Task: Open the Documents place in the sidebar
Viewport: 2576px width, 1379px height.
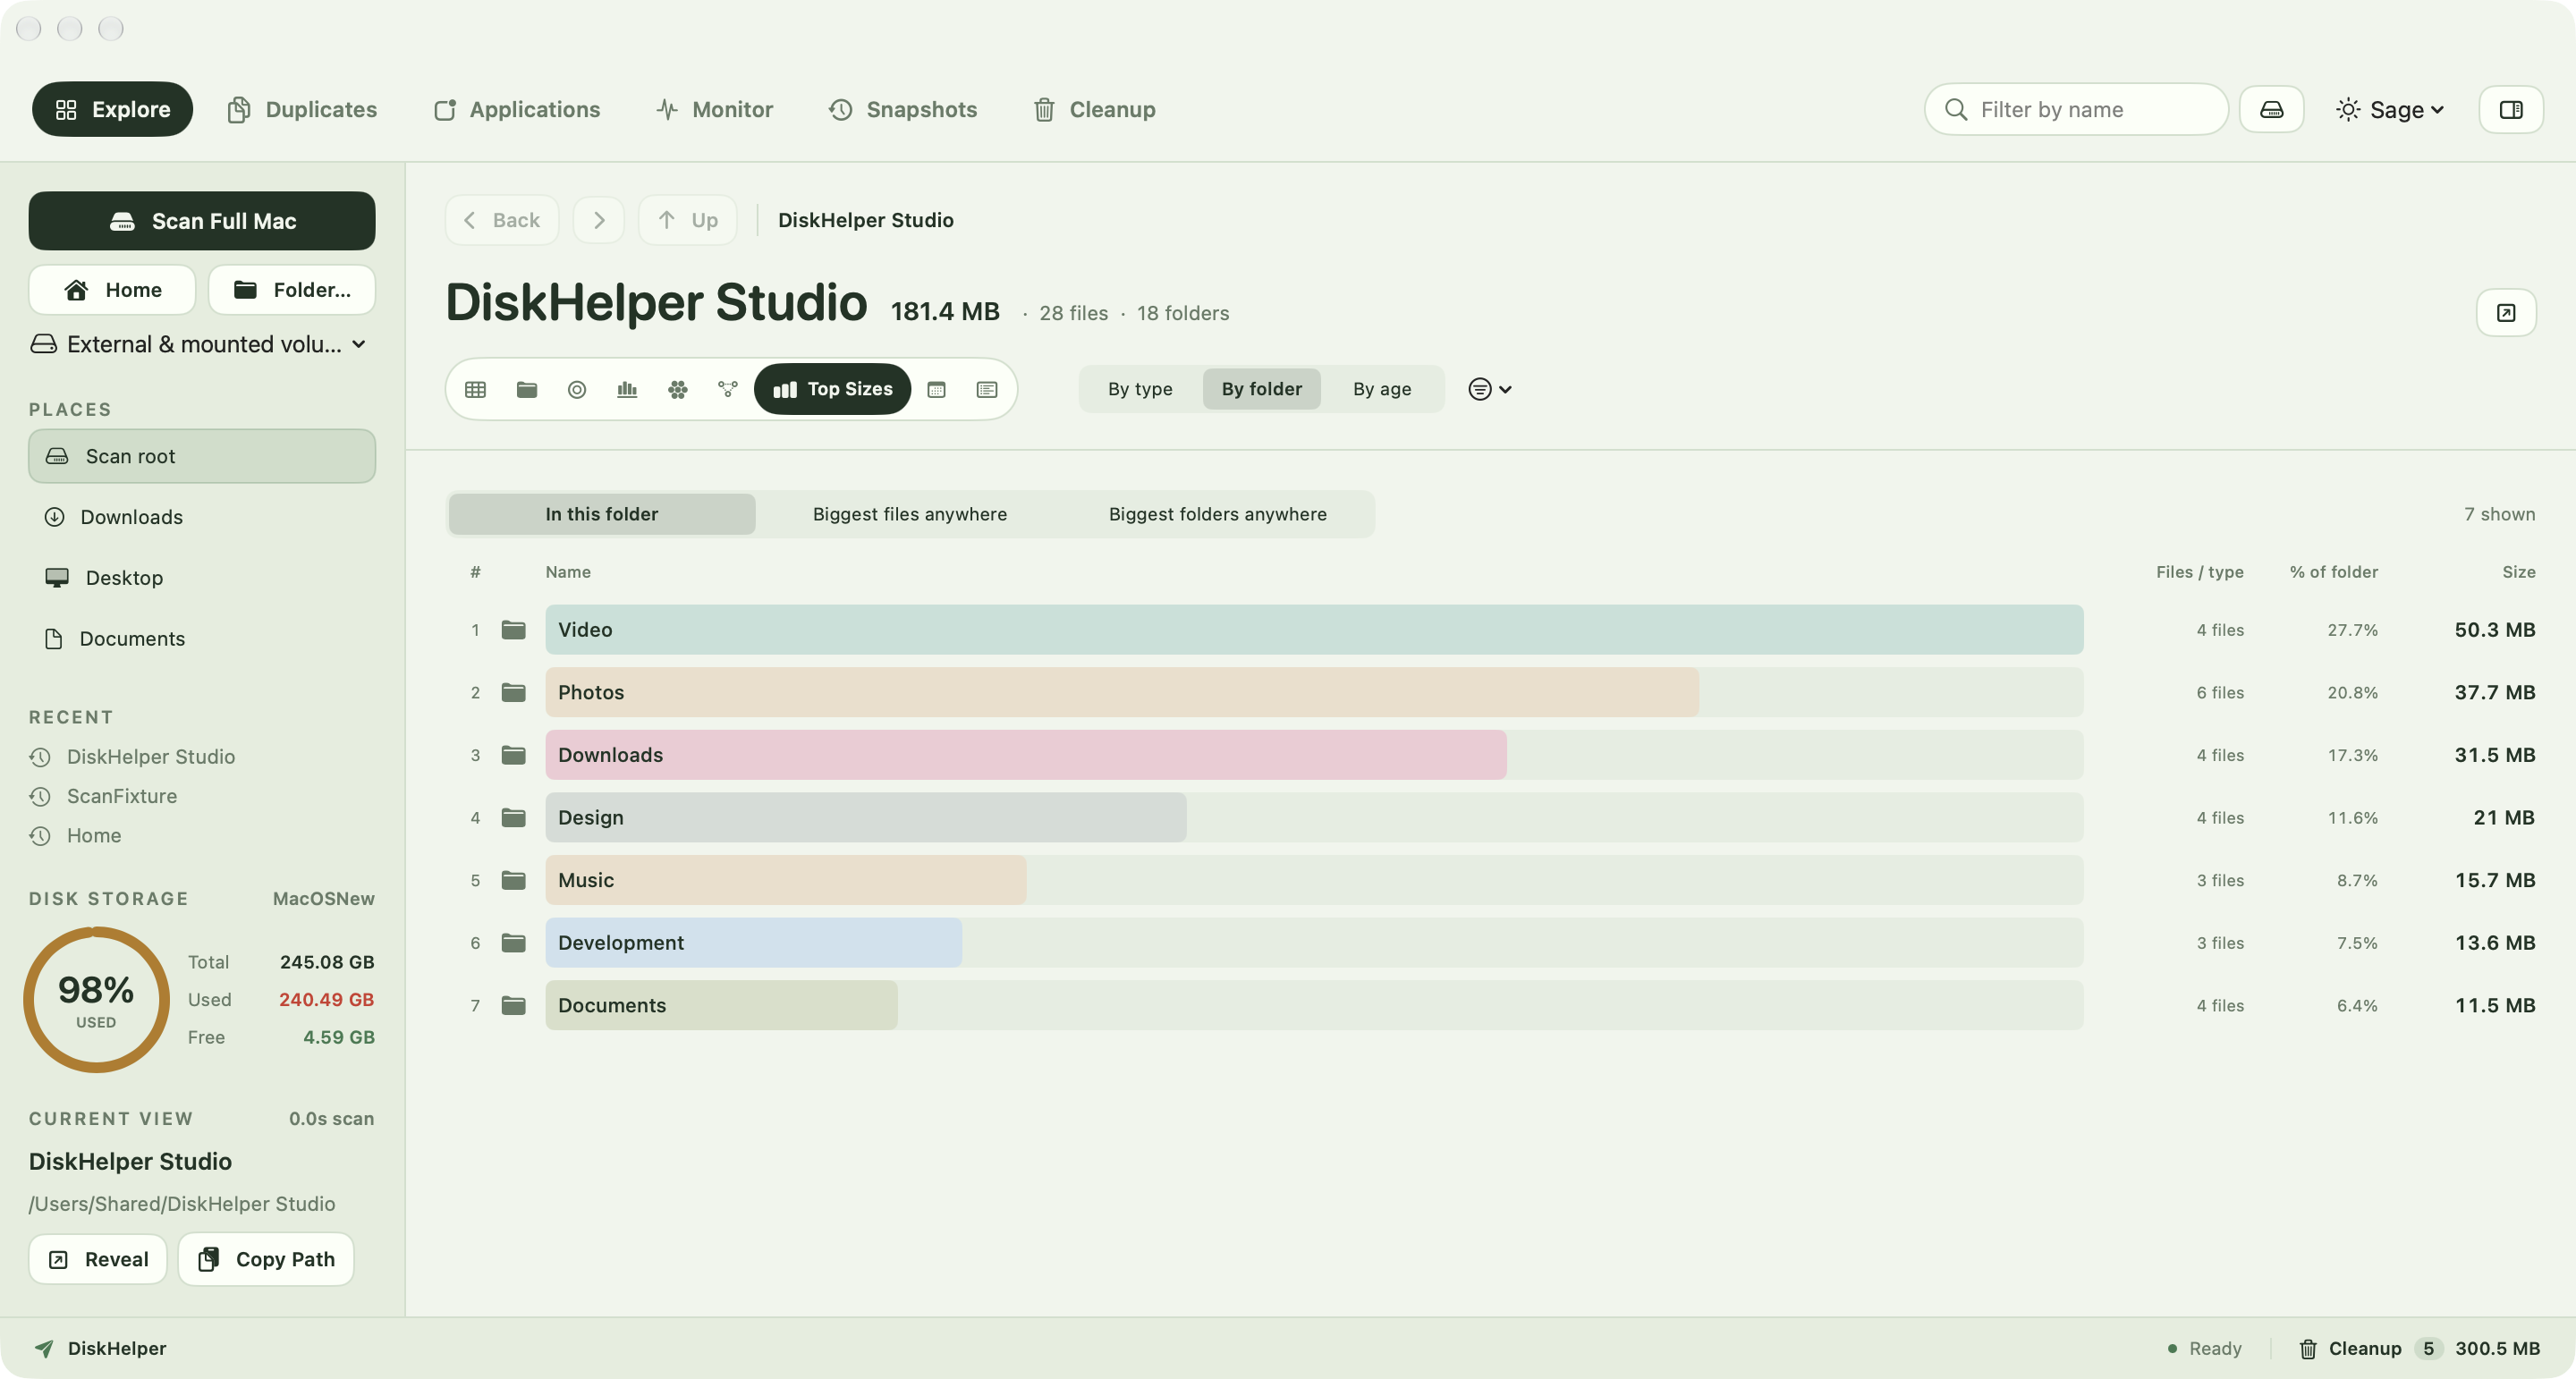Action: [202, 638]
